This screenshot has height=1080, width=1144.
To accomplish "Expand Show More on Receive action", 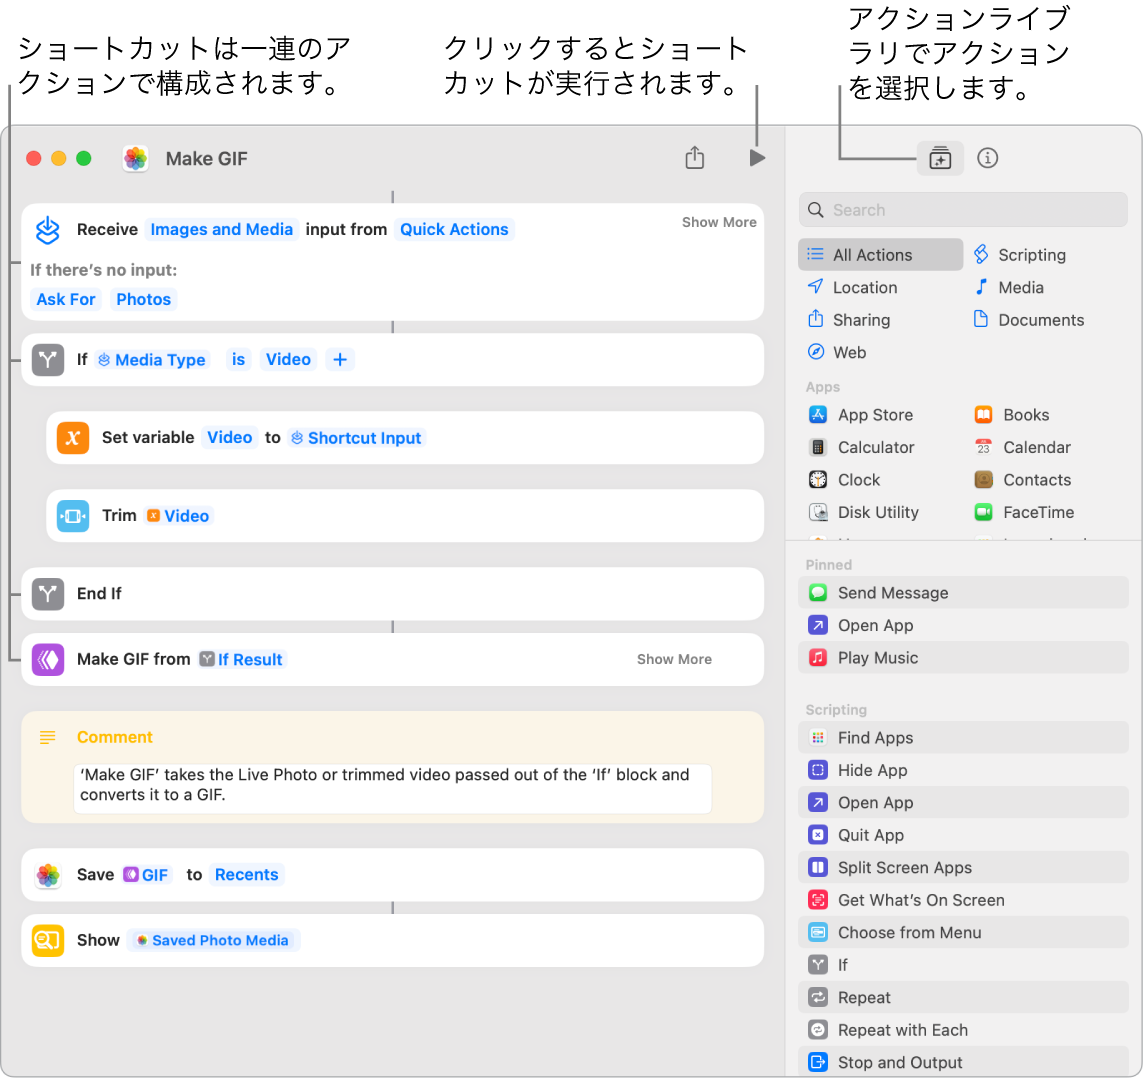I will click(719, 222).
